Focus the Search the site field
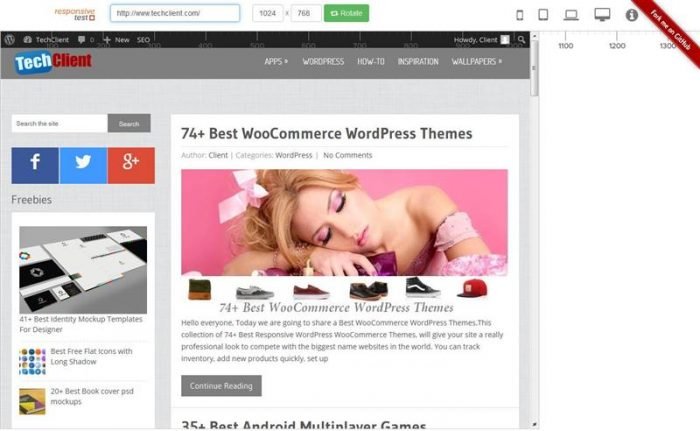 coord(60,124)
